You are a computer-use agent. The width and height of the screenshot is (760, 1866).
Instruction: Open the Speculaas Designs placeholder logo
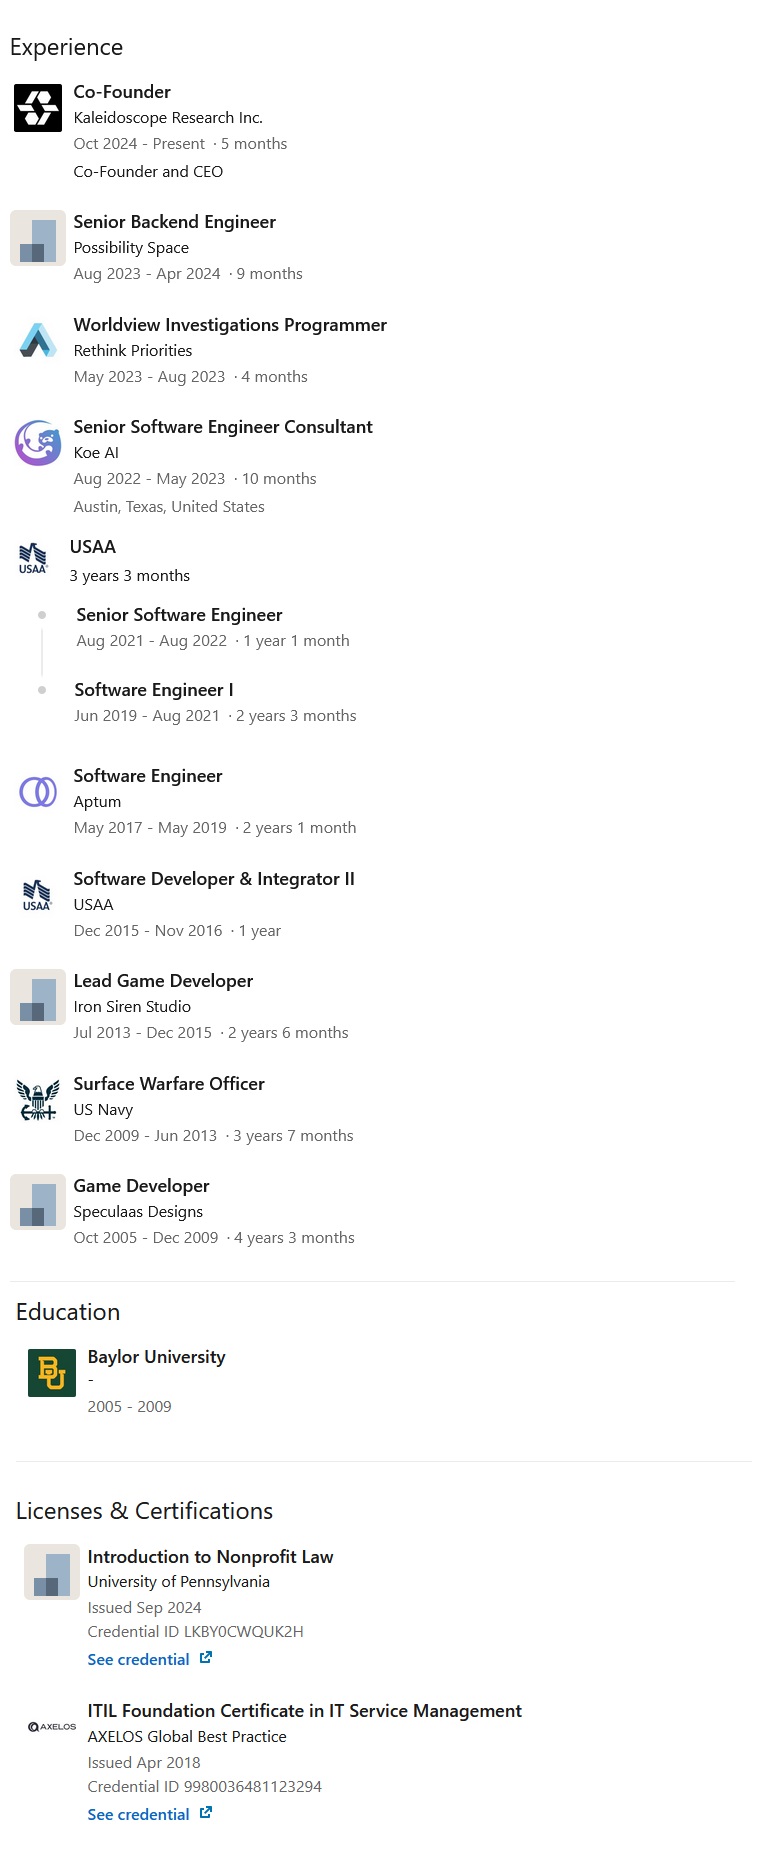click(x=38, y=1202)
